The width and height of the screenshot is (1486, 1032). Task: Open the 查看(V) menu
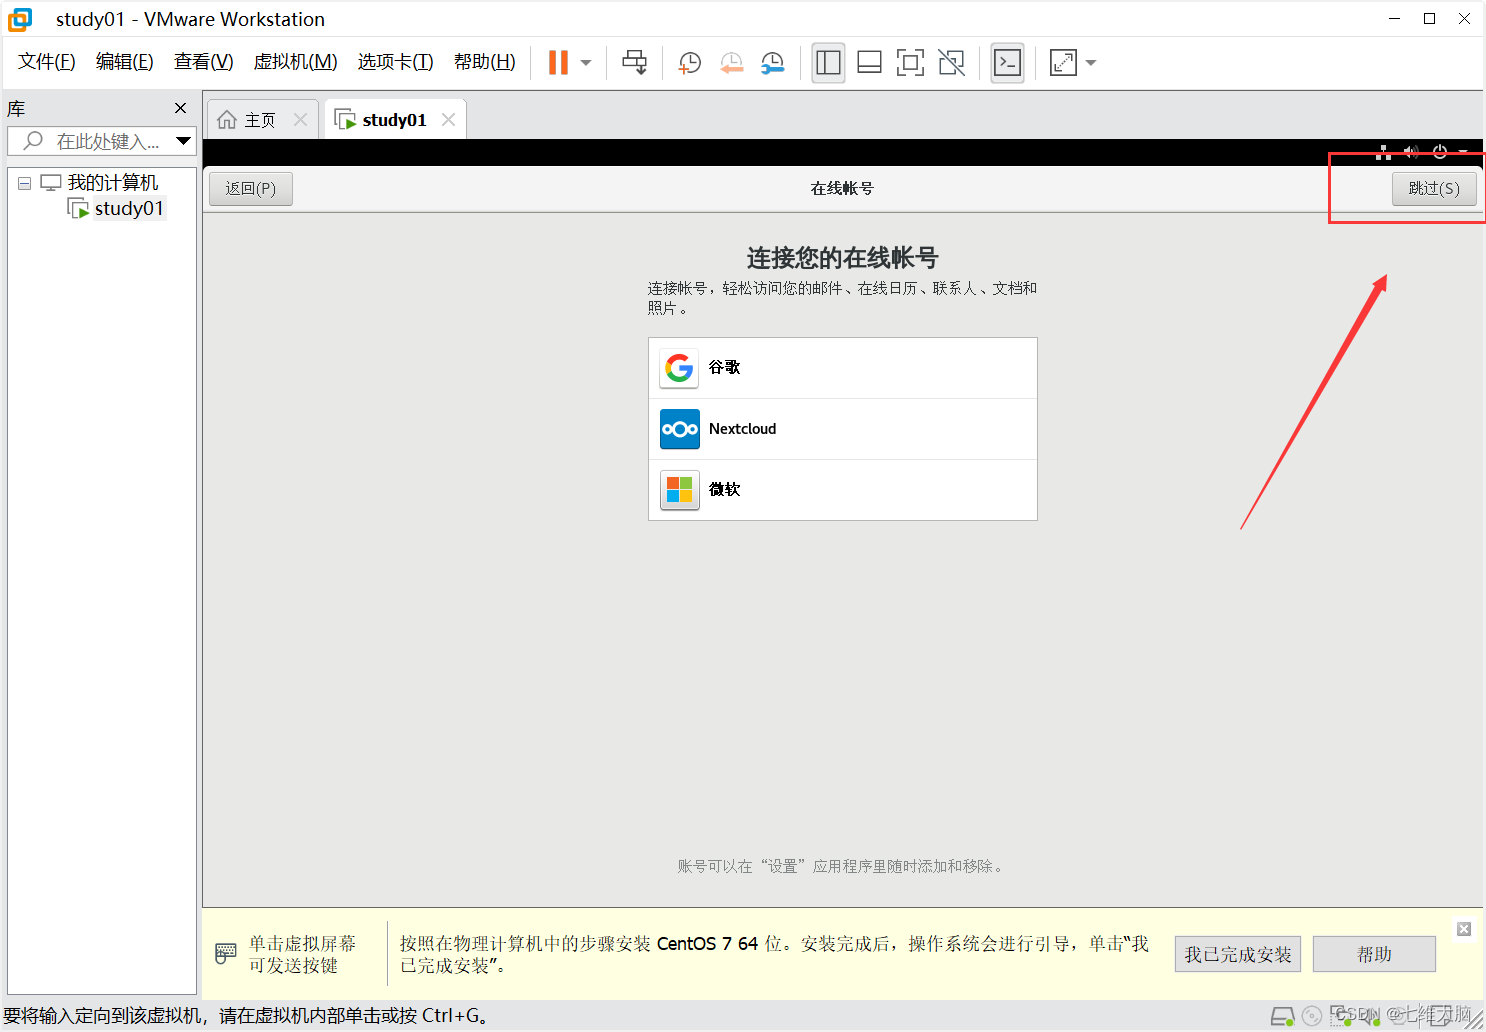204,62
